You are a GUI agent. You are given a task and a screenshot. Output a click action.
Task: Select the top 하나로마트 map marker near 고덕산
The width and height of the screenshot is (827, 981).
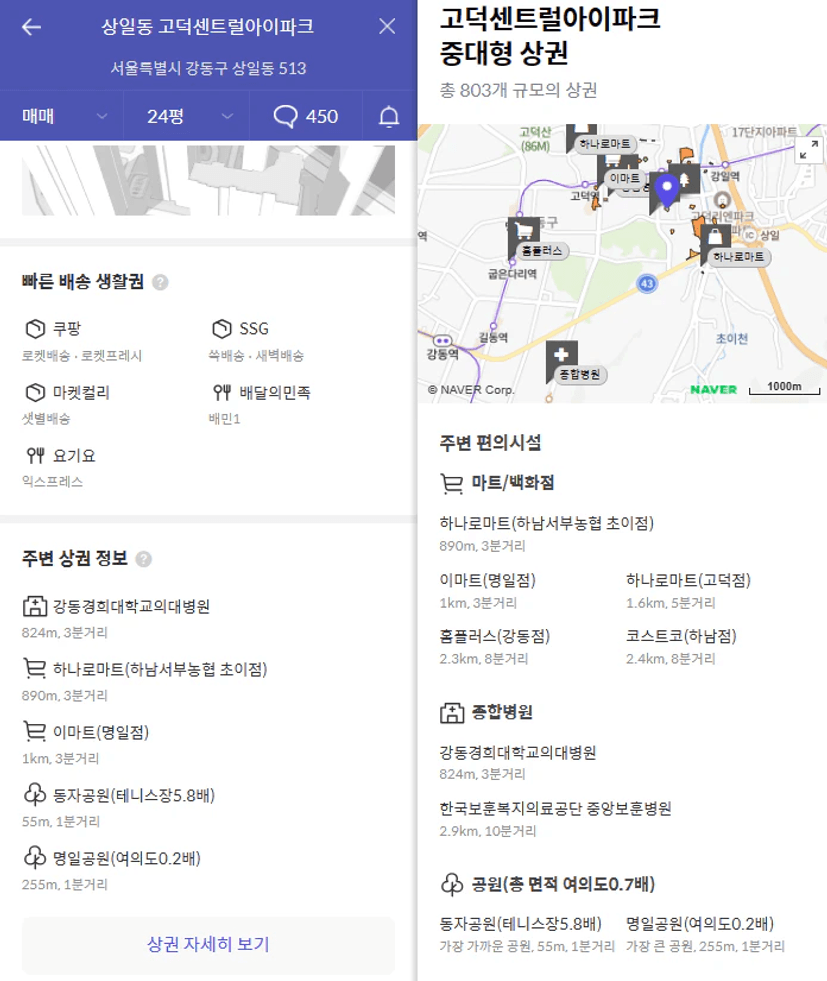[604, 144]
